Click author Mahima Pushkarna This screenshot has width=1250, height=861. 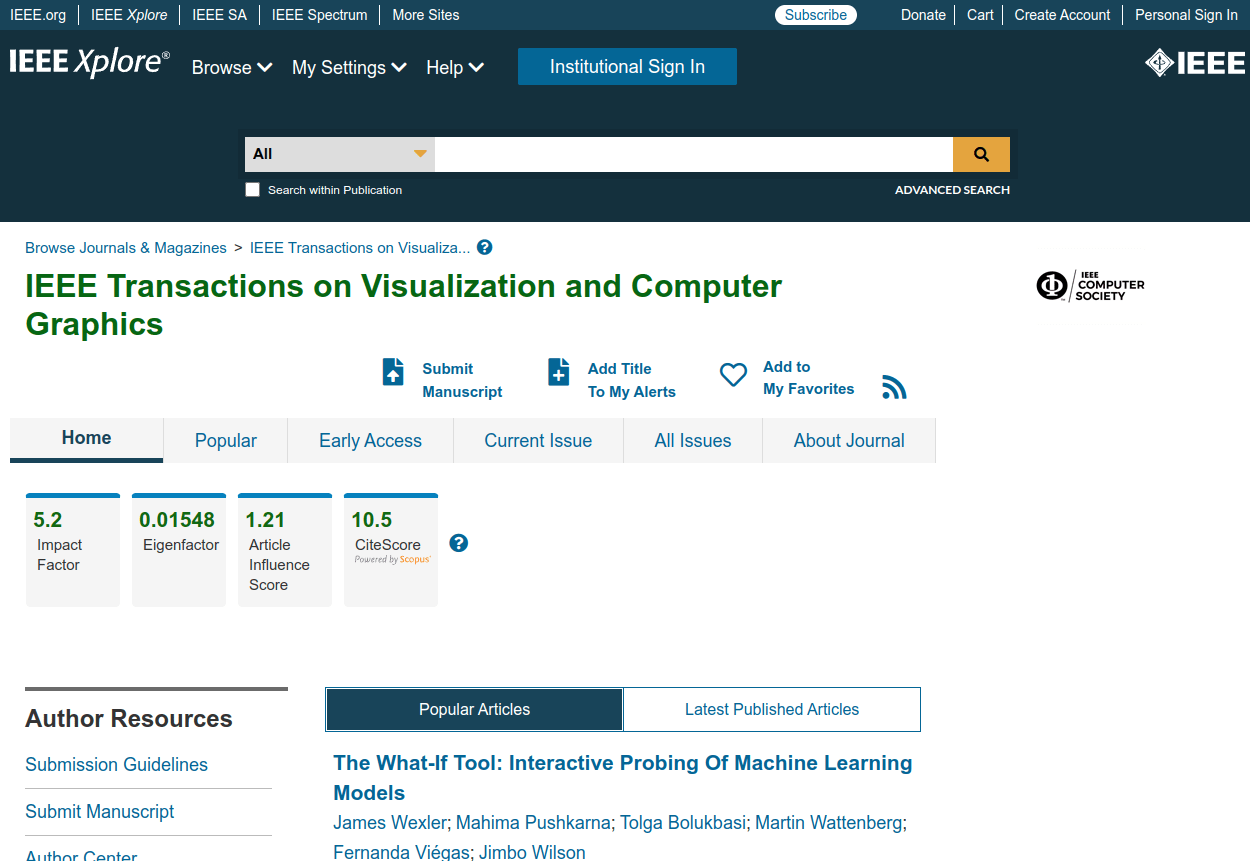tap(533, 823)
